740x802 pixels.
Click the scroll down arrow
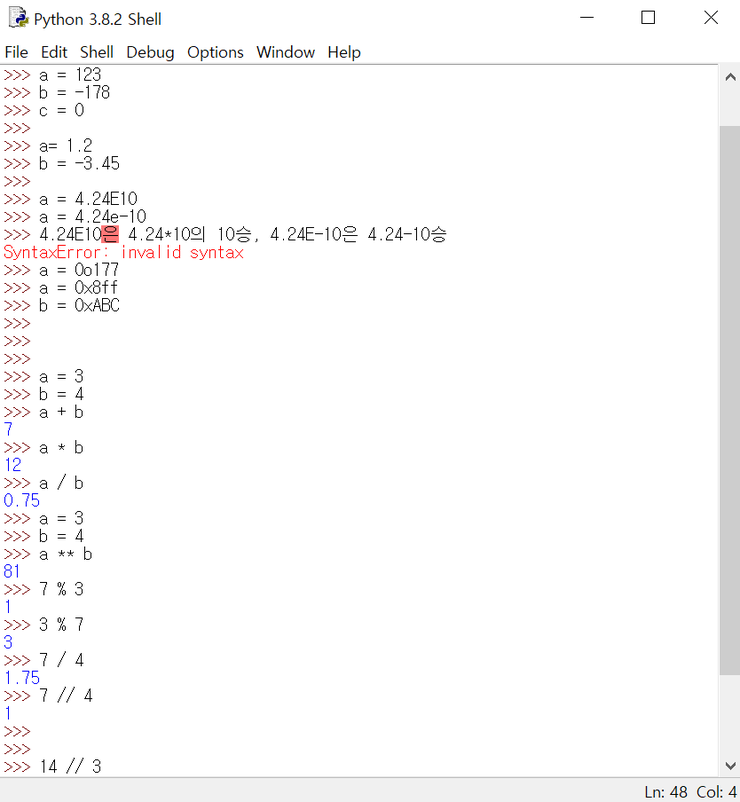730,766
